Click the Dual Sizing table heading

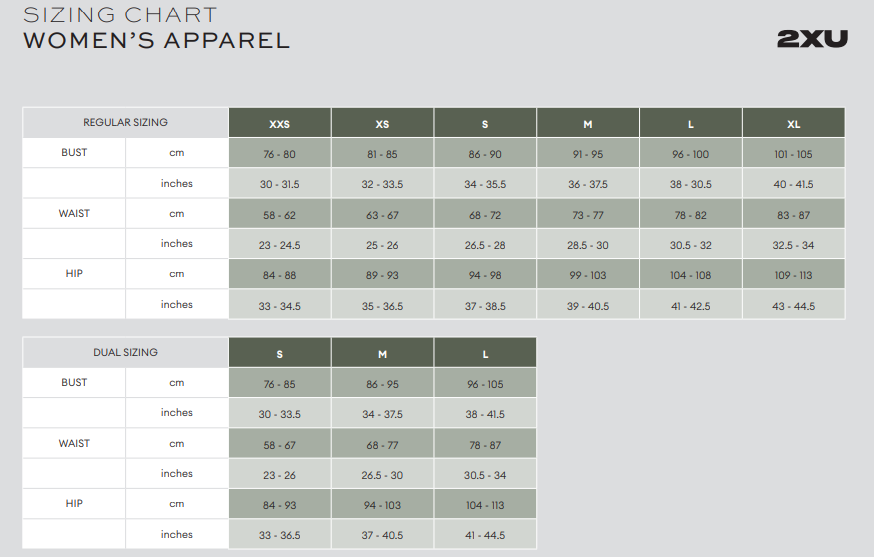click(x=125, y=352)
